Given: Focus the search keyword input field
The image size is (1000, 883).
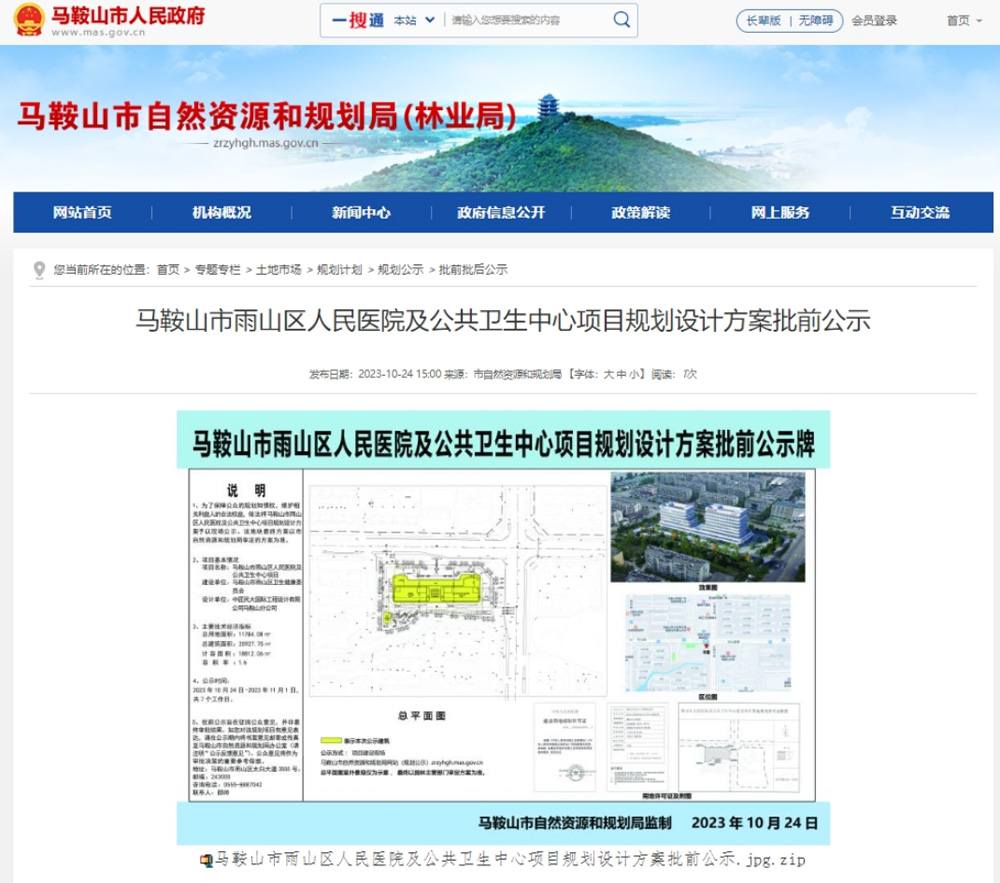Looking at the screenshot, I should (525, 20).
